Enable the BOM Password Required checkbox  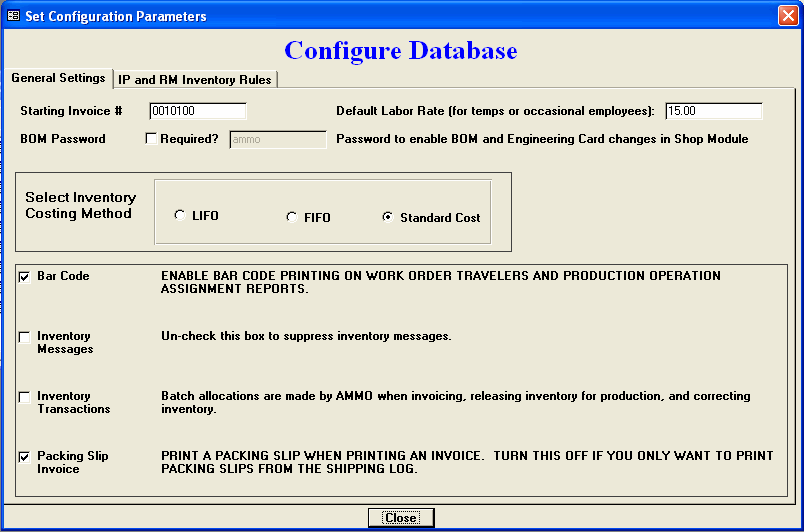151,139
